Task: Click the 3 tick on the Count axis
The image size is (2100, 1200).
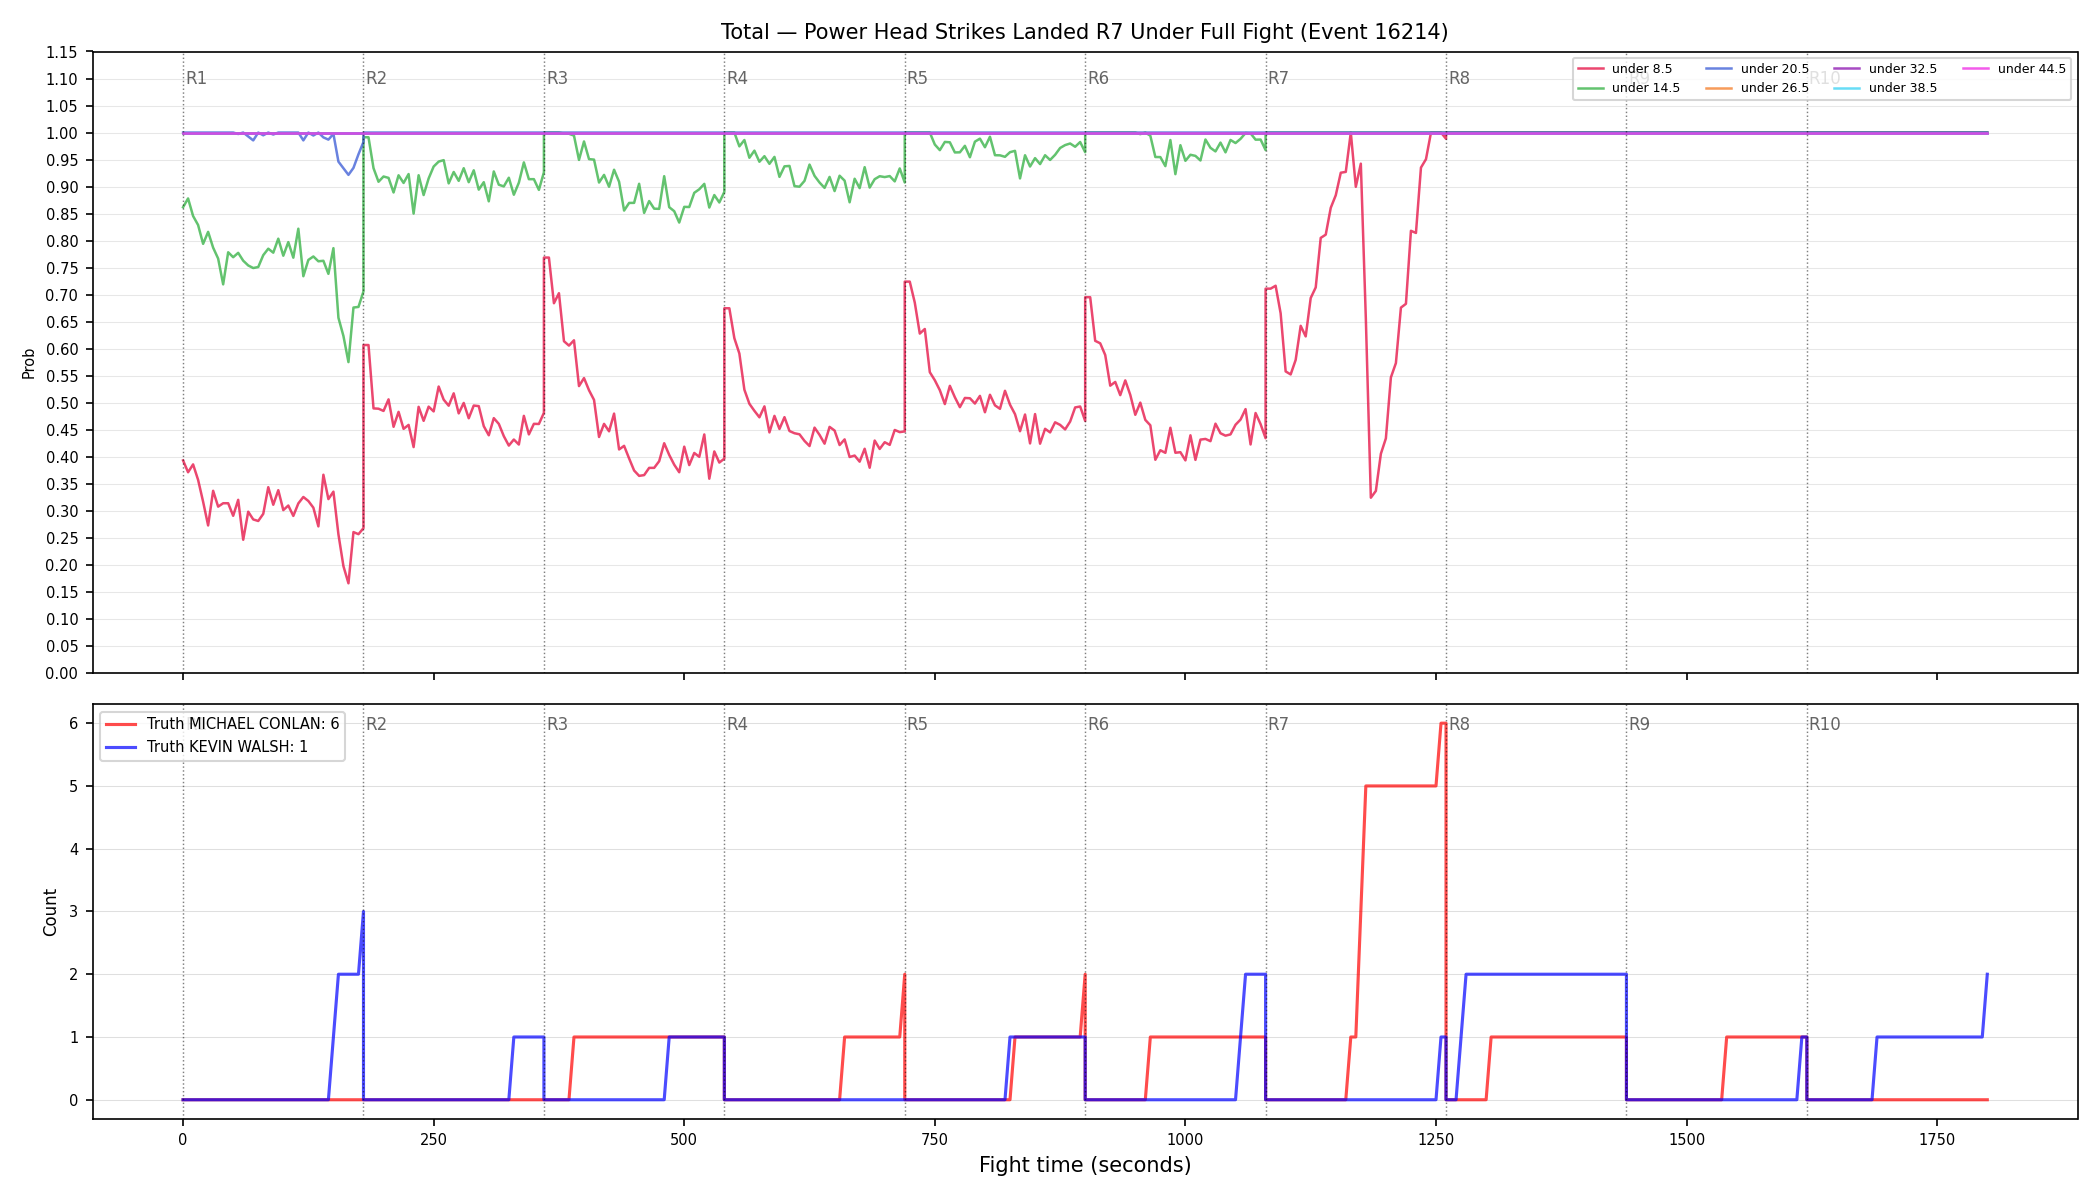Action: click(74, 911)
